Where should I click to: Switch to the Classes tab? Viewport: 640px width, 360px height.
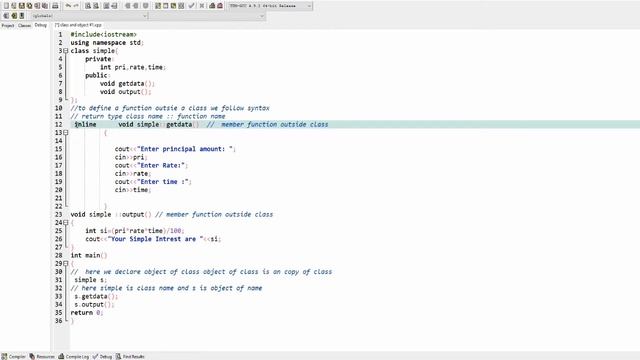click(24, 25)
